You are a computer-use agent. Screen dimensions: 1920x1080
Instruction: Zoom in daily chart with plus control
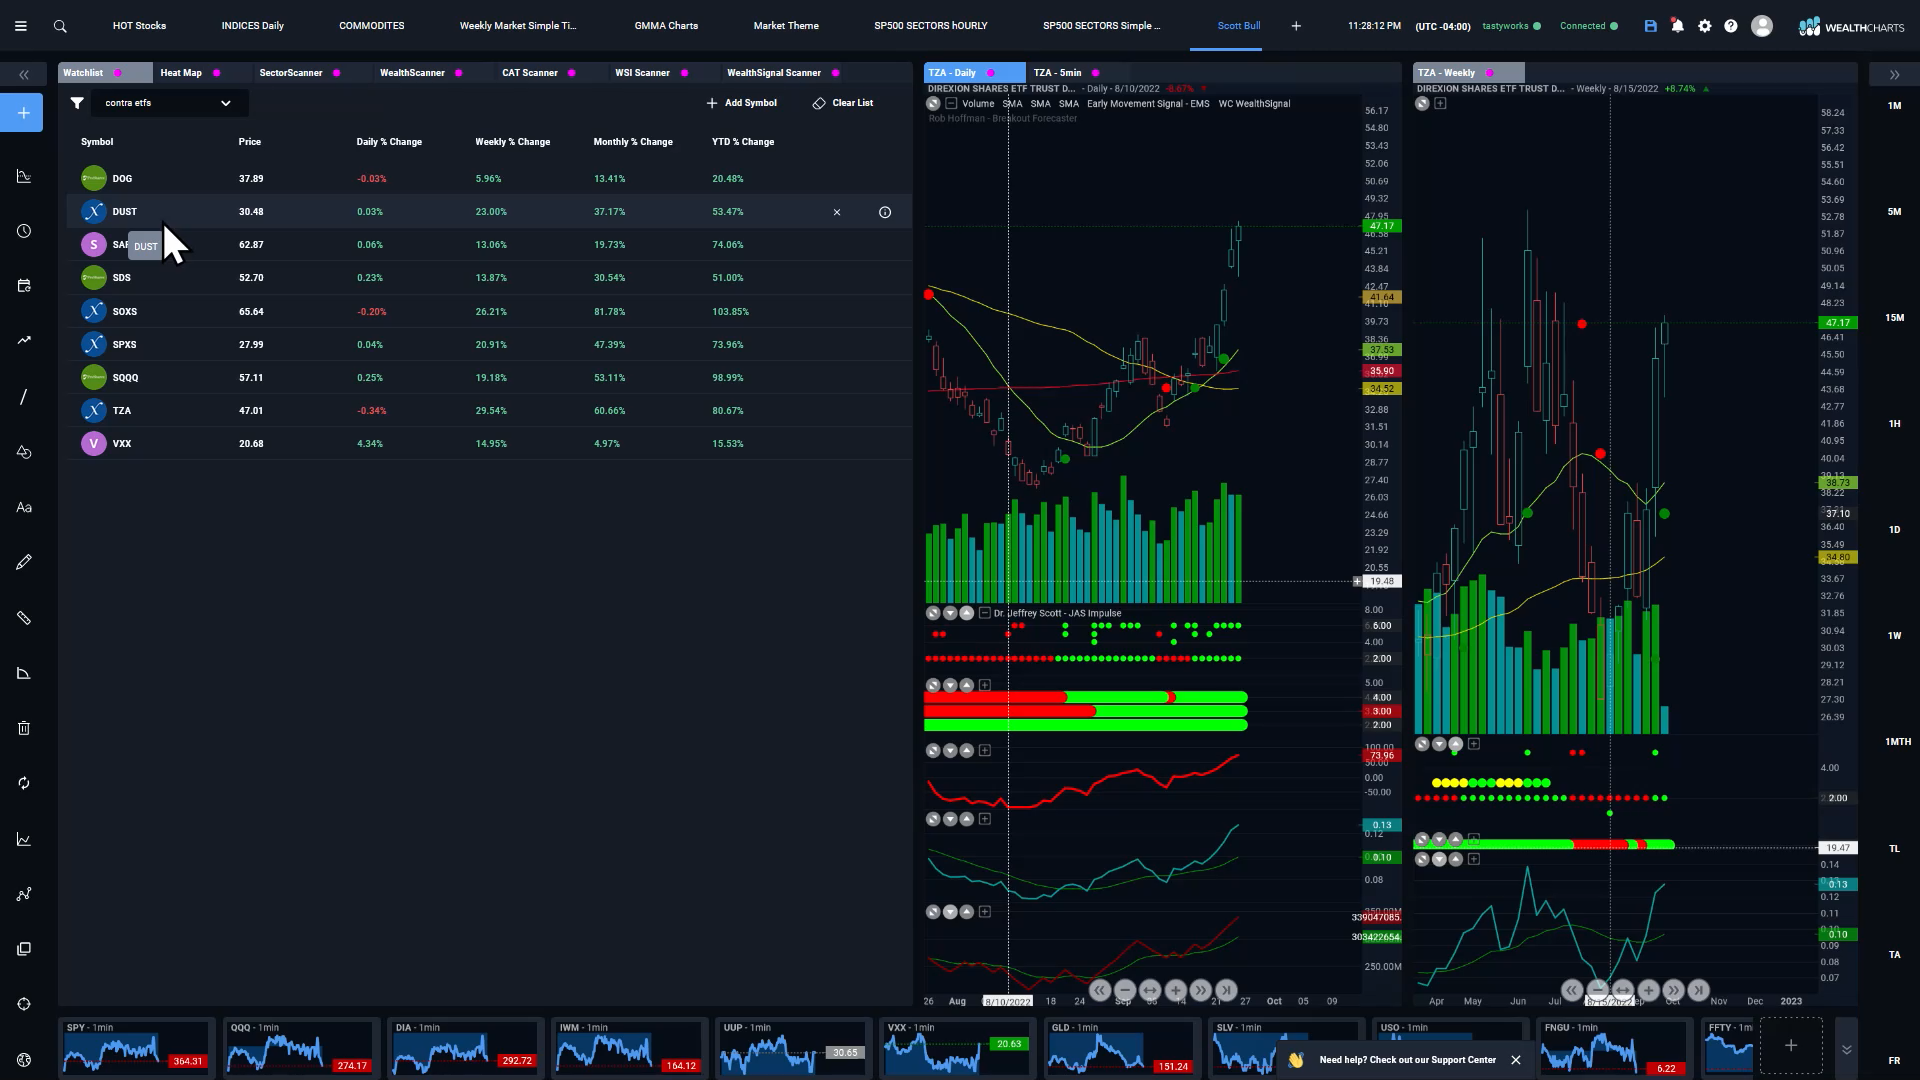pyautogui.click(x=1175, y=990)
